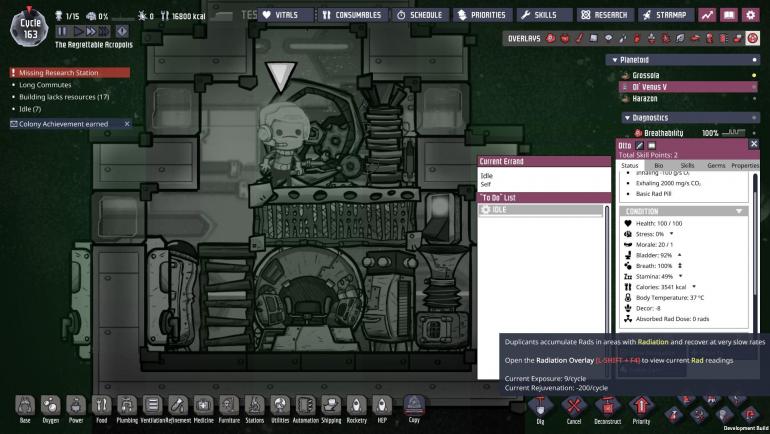
Task: Switch to the Bio tab
Action: pyautogui.click(x=659, y=165)
